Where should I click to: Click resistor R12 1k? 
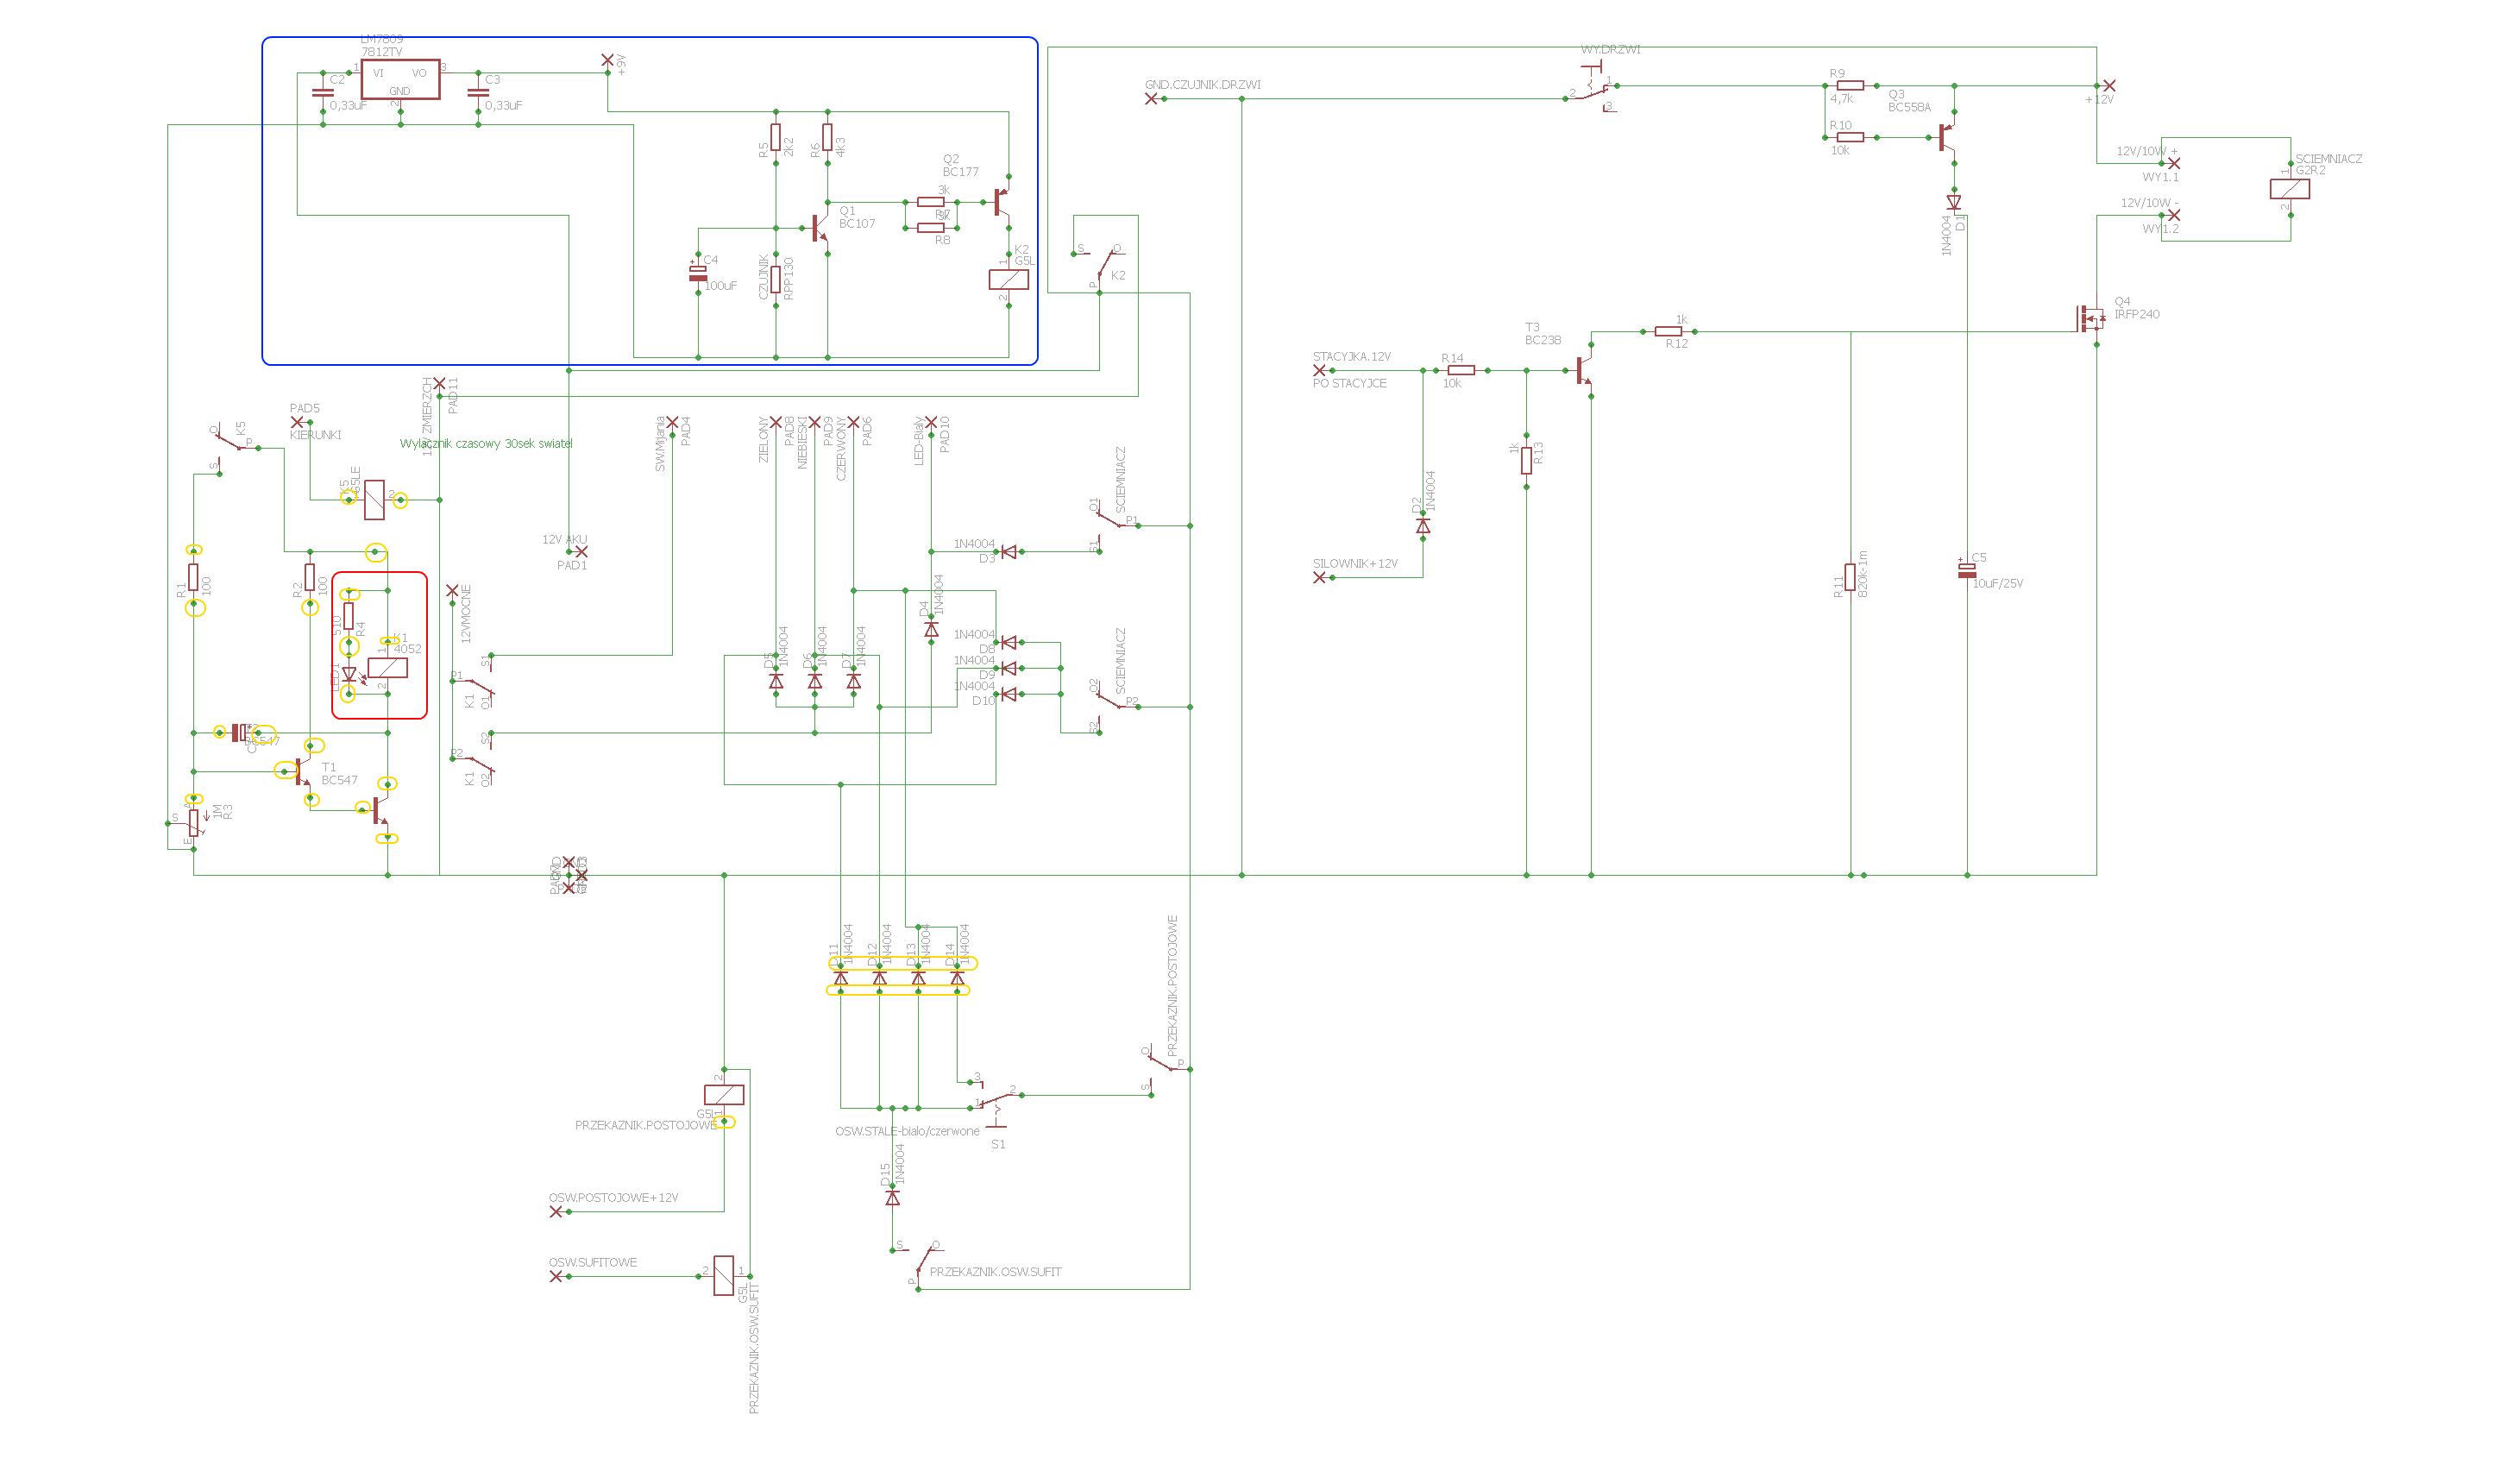[1668, 331]
